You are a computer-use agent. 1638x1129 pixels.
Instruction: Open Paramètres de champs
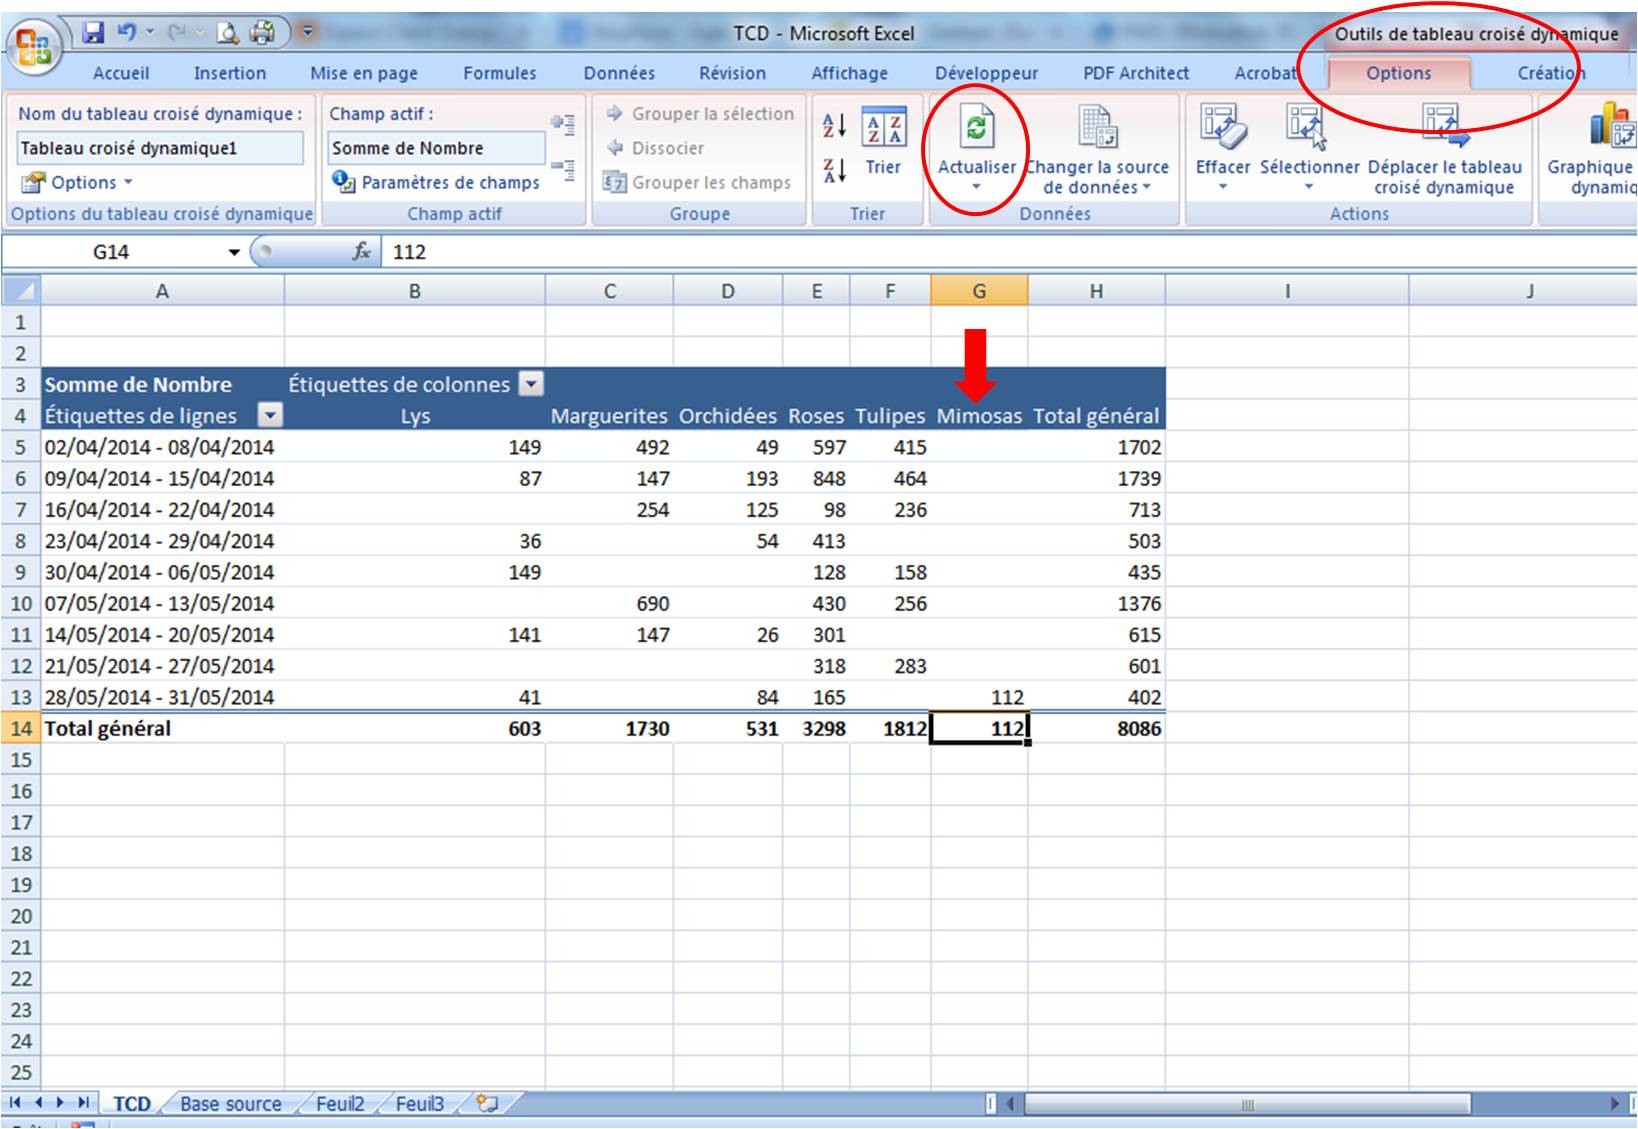tap(437, 182)
